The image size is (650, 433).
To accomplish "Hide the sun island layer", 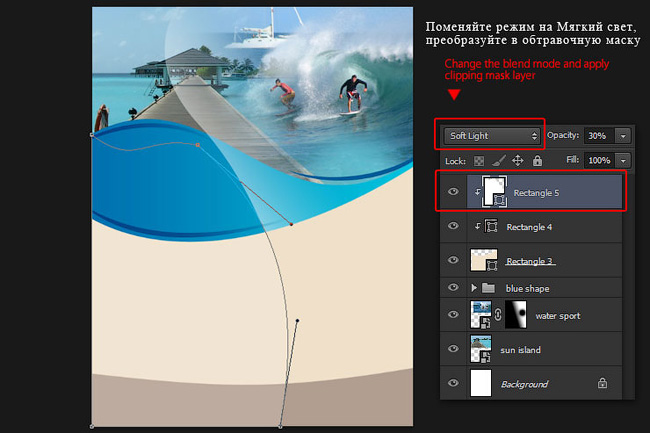I will click(453, 348).
